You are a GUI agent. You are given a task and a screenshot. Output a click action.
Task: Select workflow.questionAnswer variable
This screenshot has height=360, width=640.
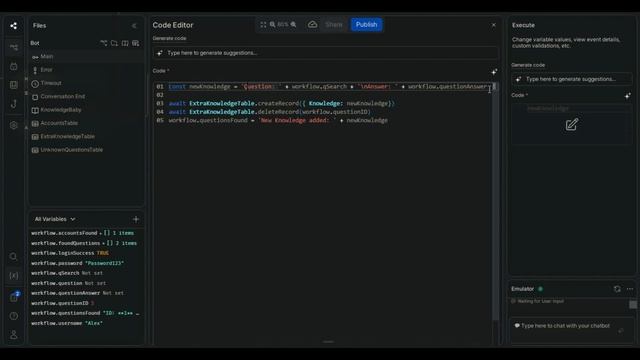click(x=78, y=293)
